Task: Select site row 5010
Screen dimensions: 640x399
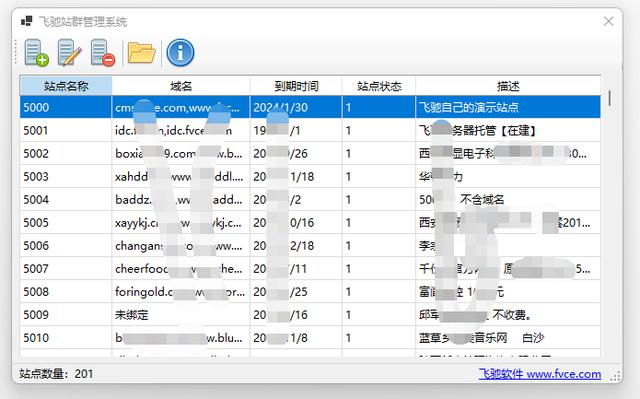Action: pos(310,338)
